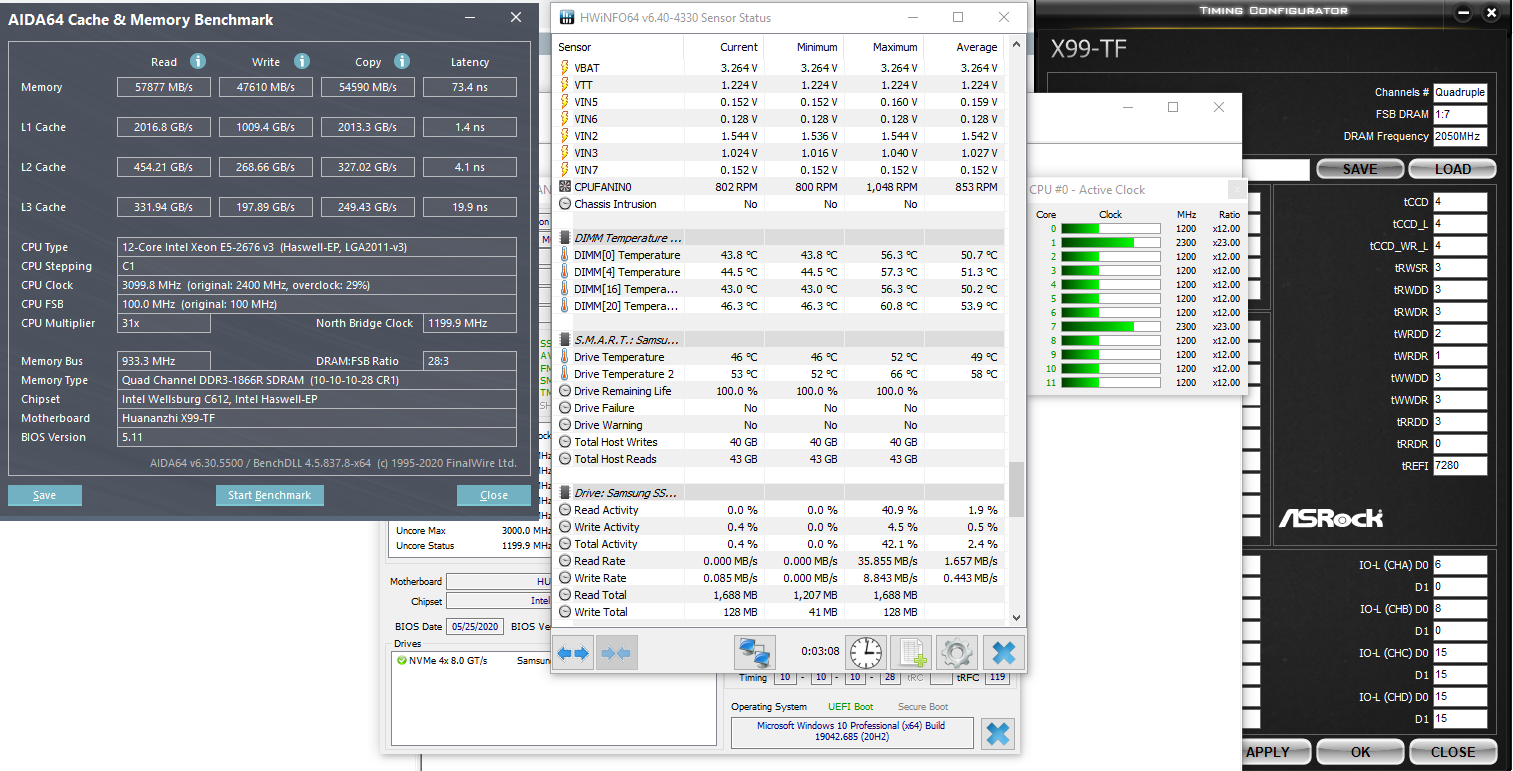
Task: Click the IO-L (CHA) D0 field
Action: pos(1460,565)
